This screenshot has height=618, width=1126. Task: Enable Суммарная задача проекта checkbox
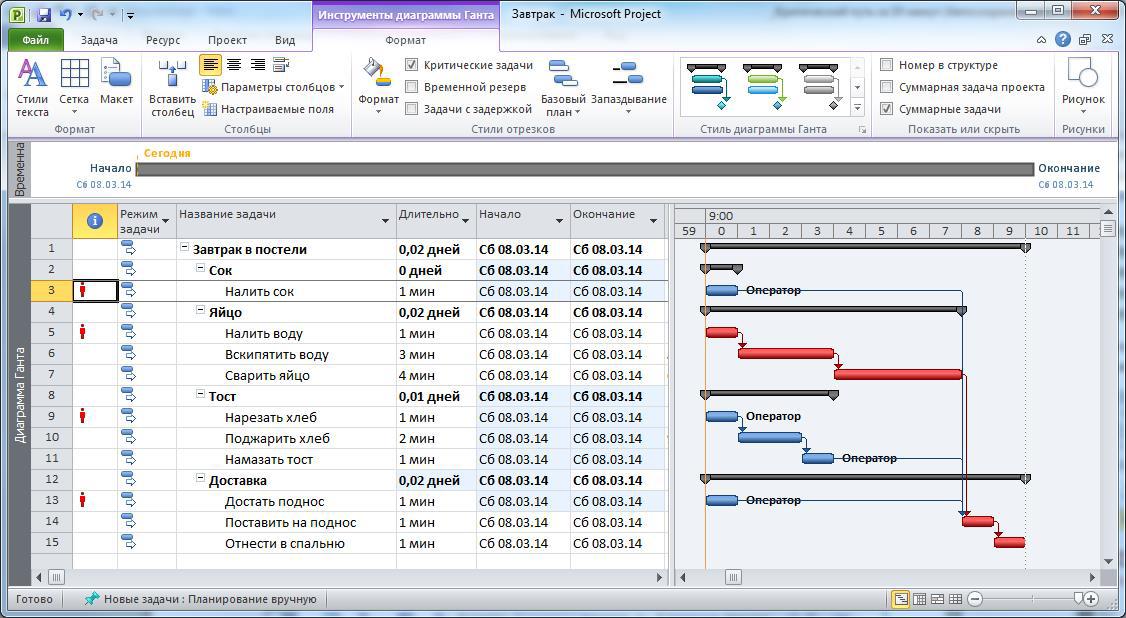887,87
